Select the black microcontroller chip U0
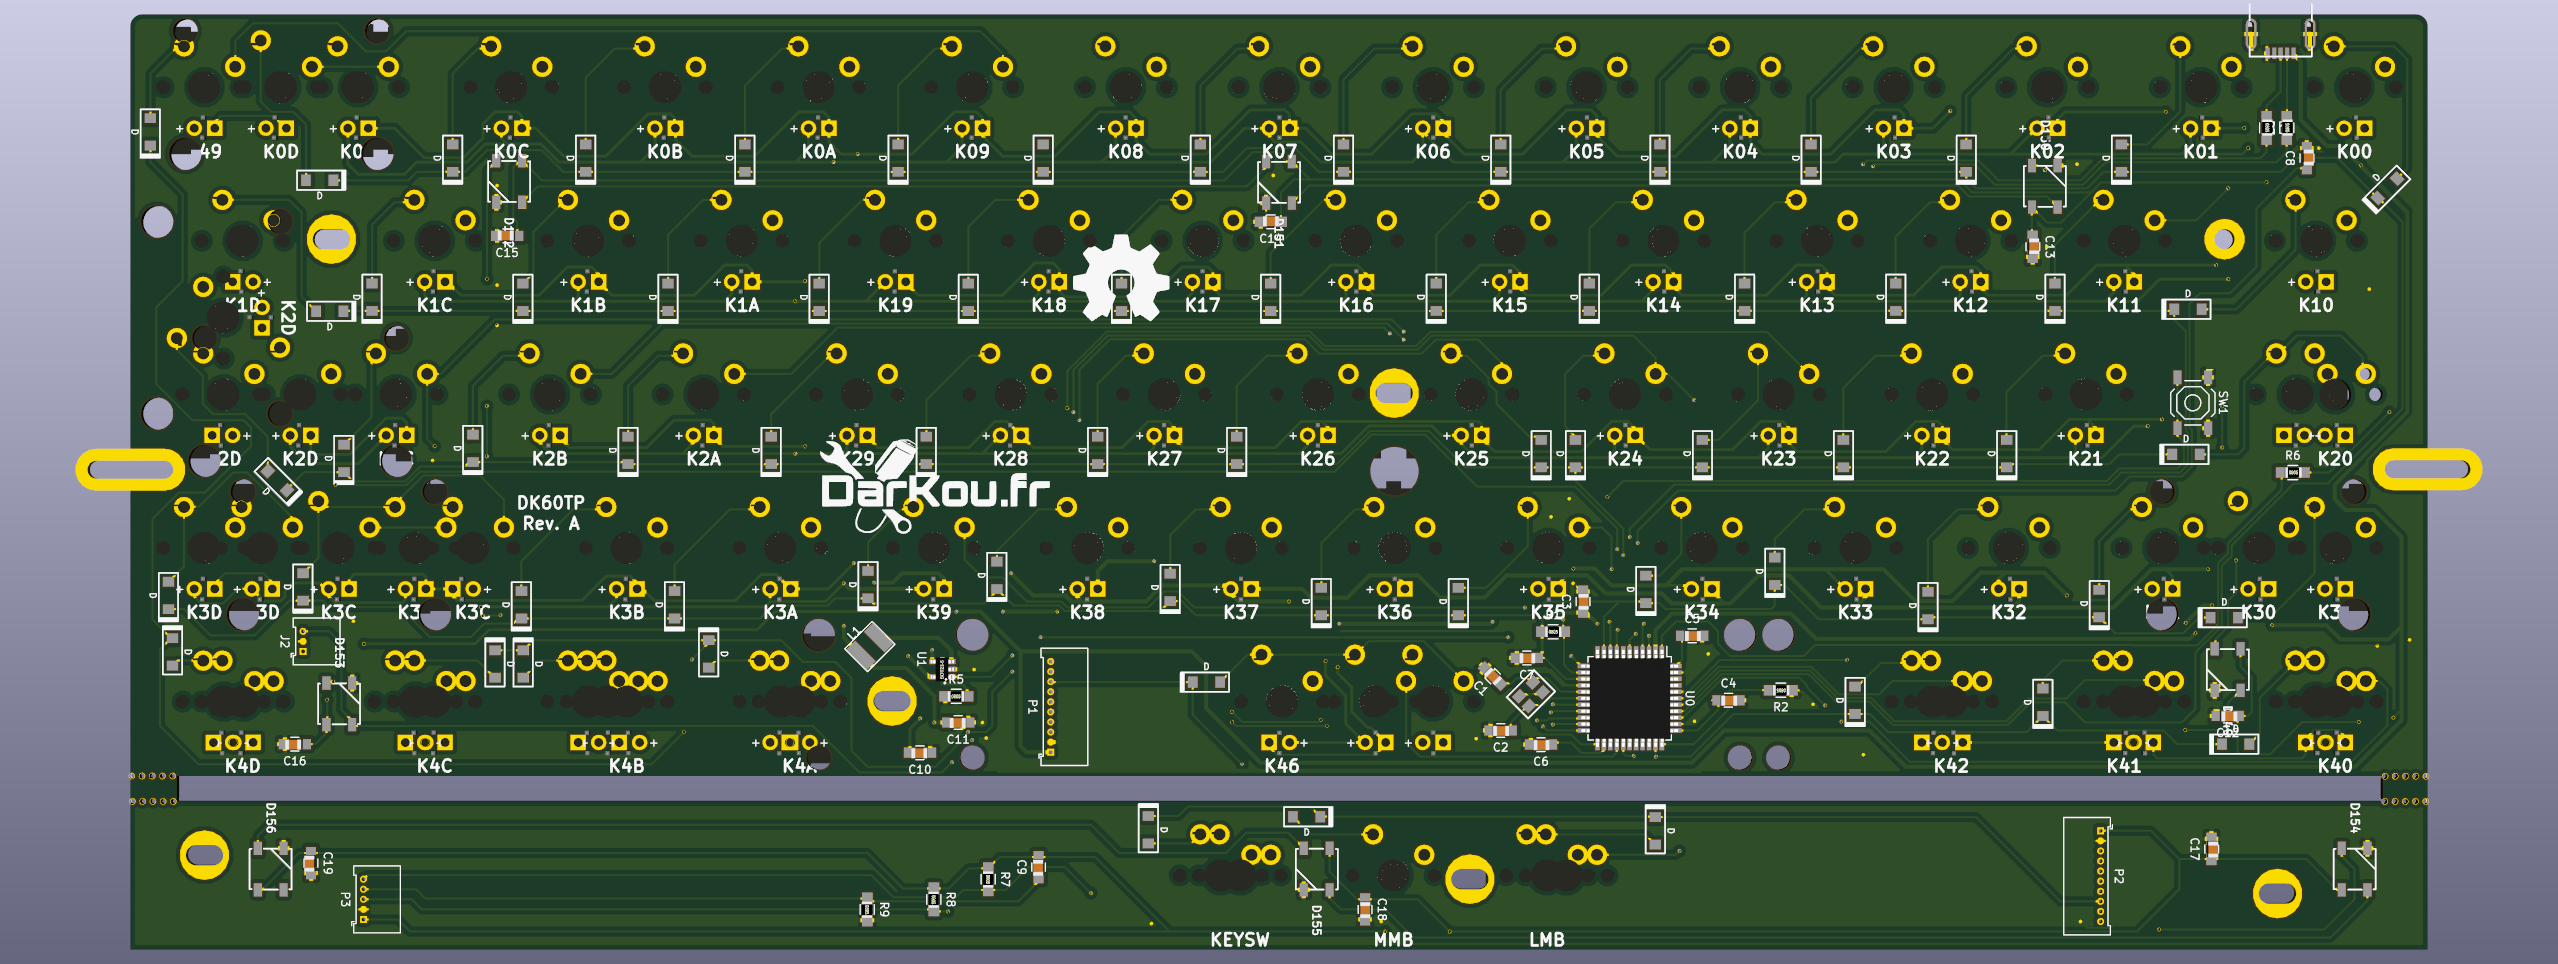Screen dimensions: 2558x964 click(x=1629, y=698)
